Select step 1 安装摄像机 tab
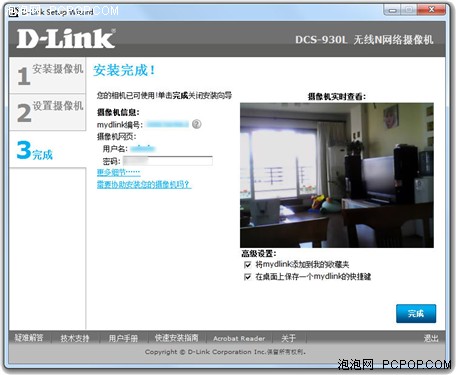Screen dimensions: 456x375 (47, 75)
